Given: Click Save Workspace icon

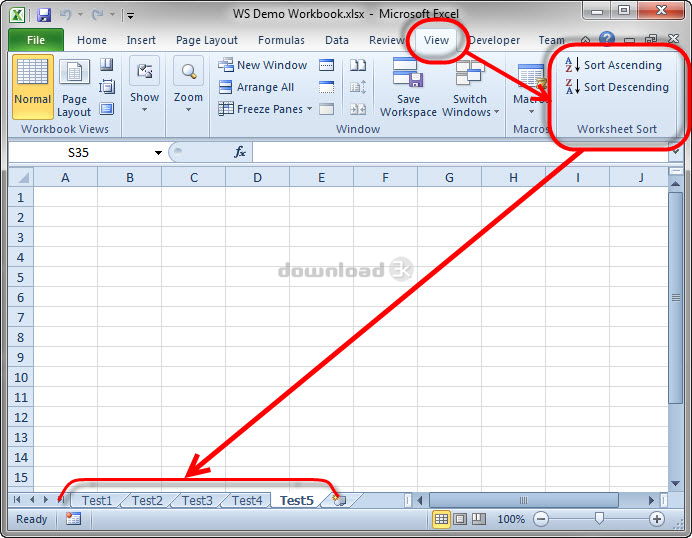Looking at the screenshot, I should point(408,88).
